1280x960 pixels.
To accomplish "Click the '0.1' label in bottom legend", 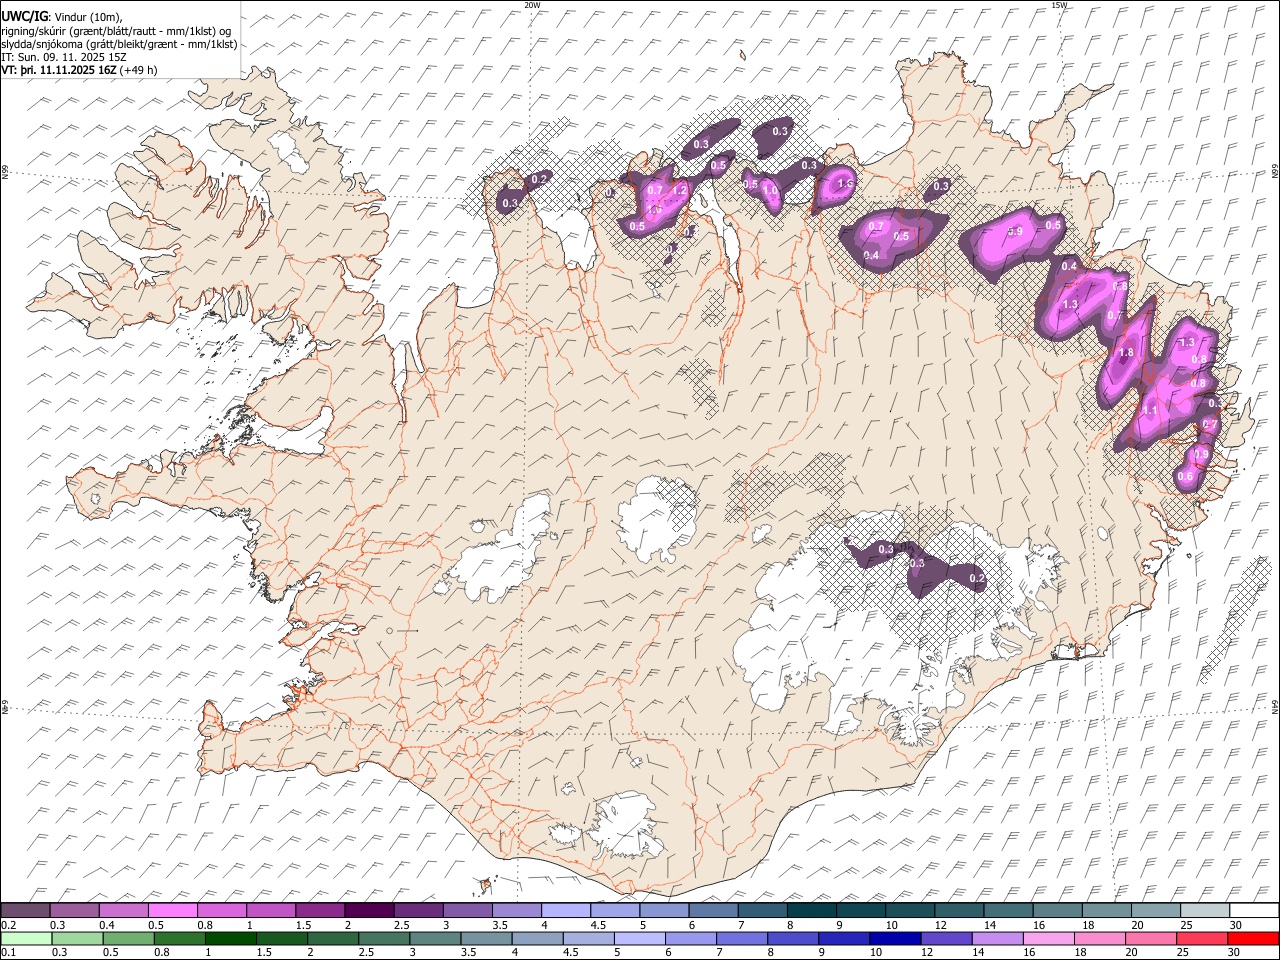I will [8, 953].
